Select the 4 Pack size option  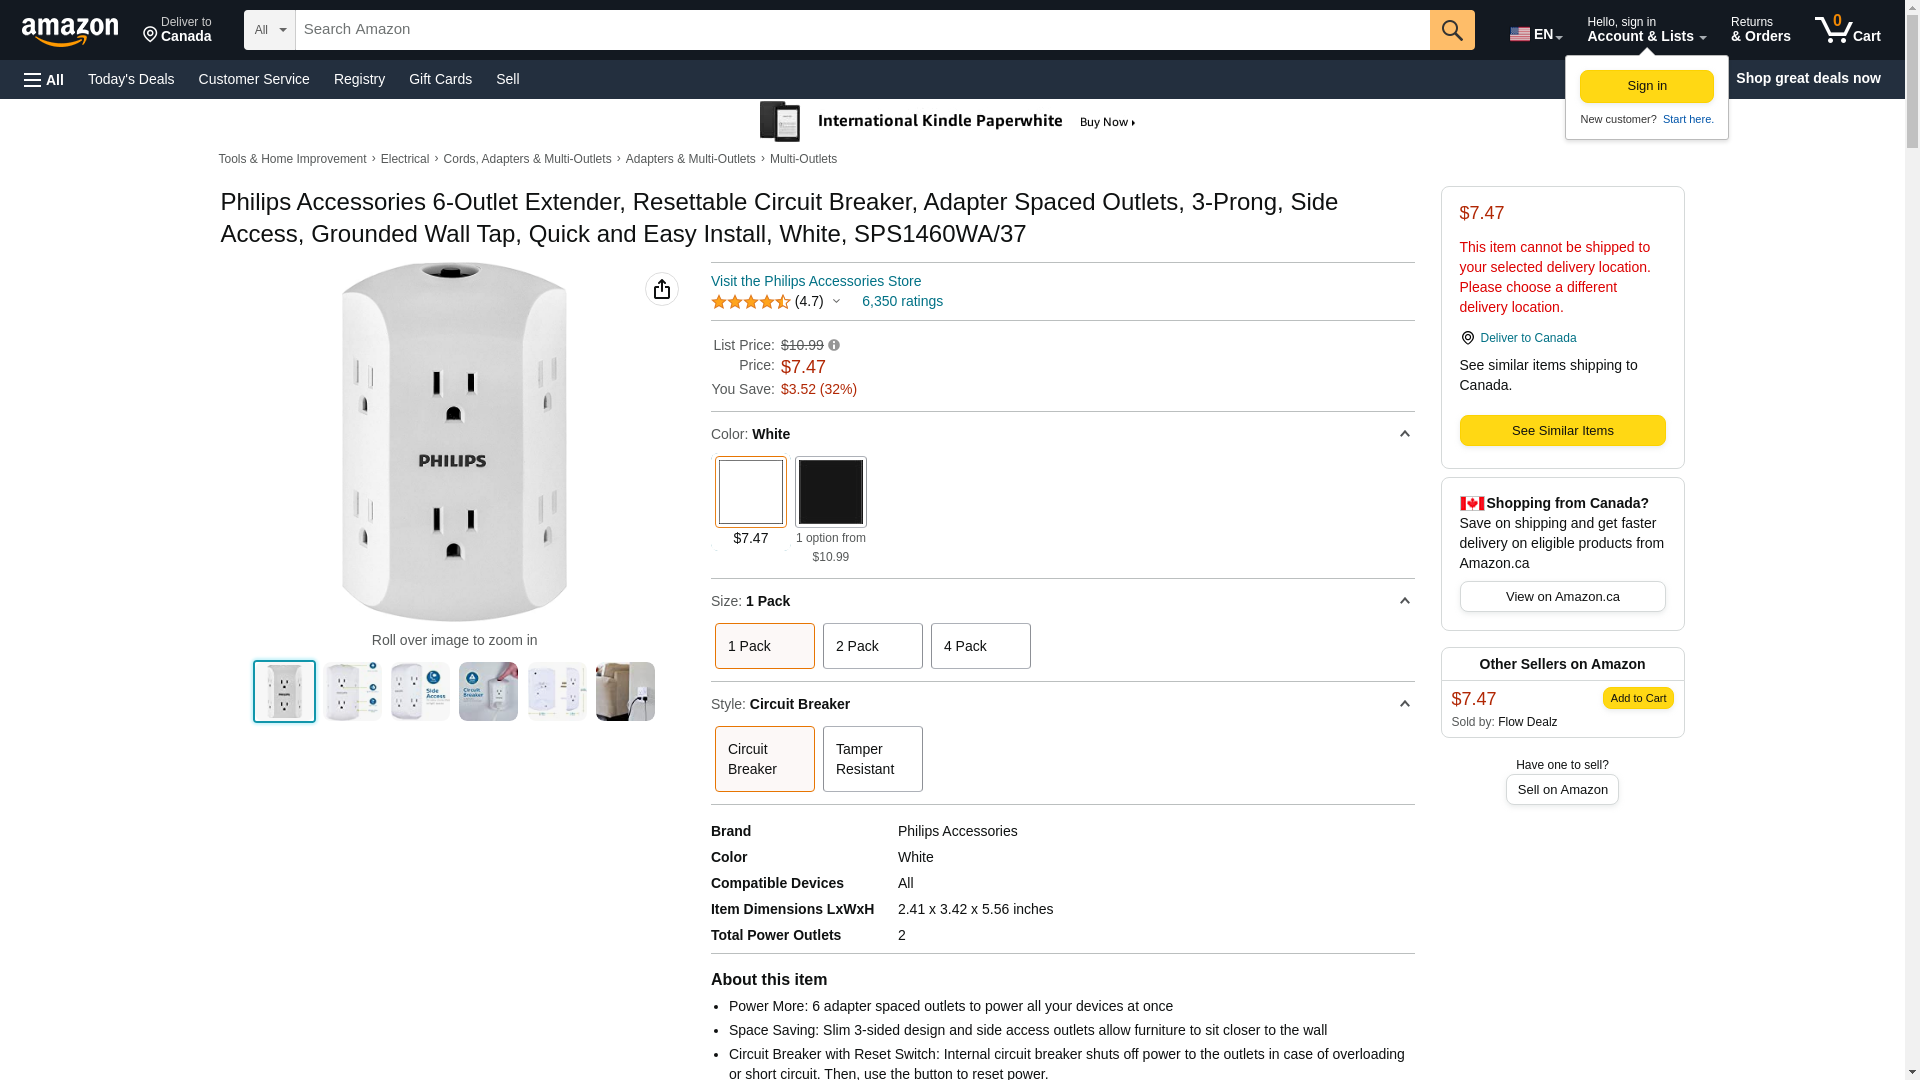pos(980,646)
